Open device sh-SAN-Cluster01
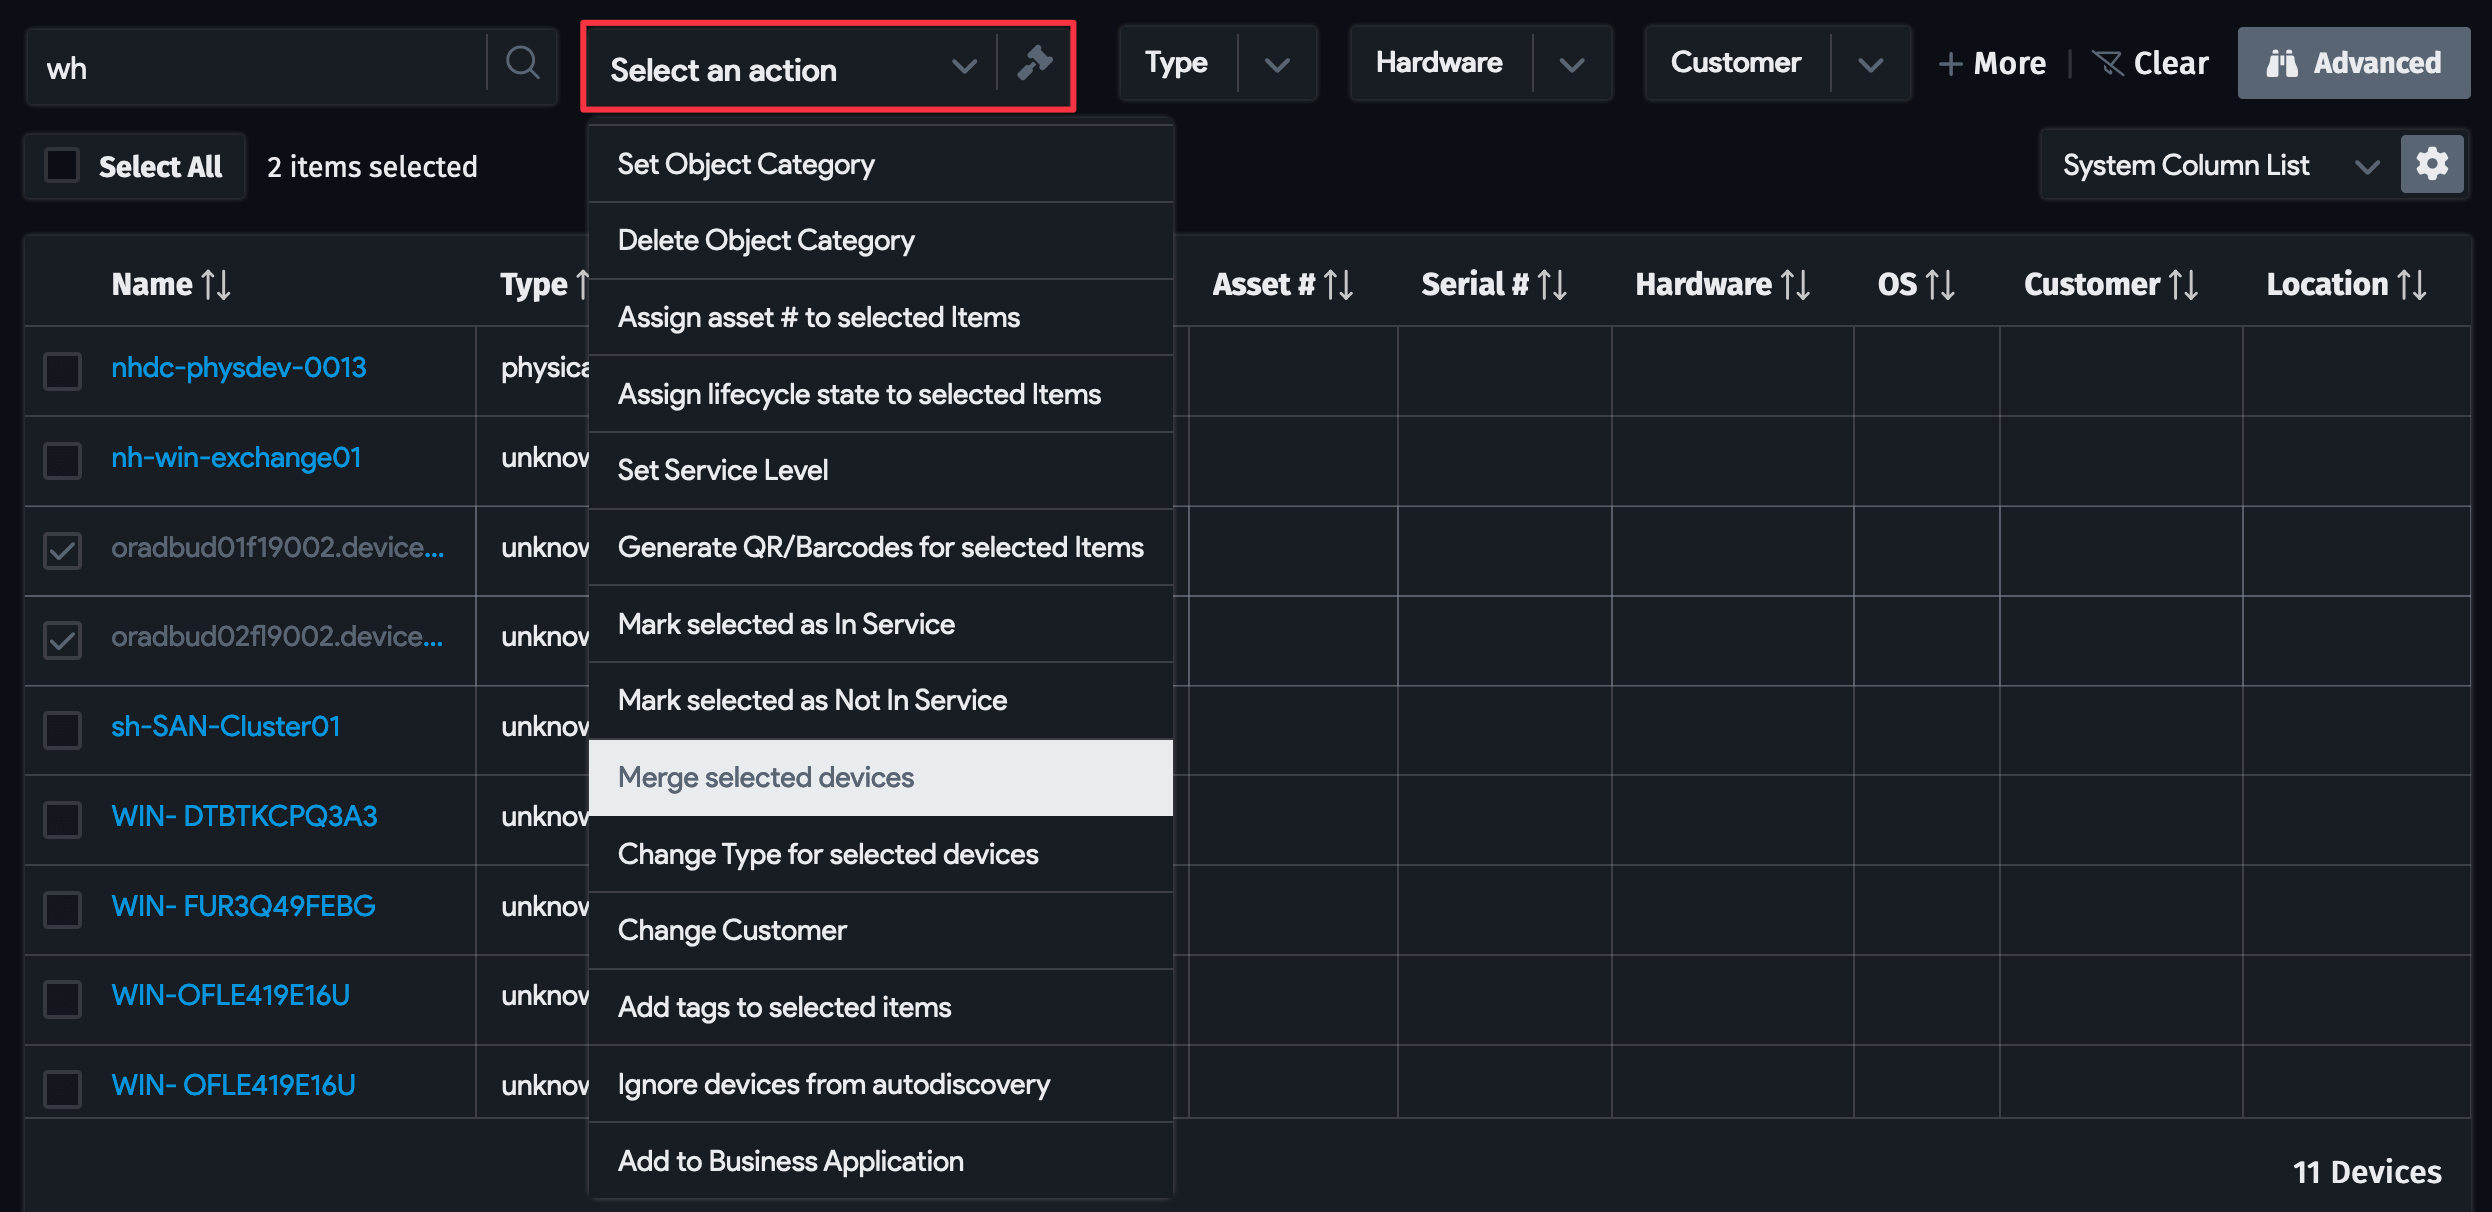The image size is (2492, 1212). point(226,727)
